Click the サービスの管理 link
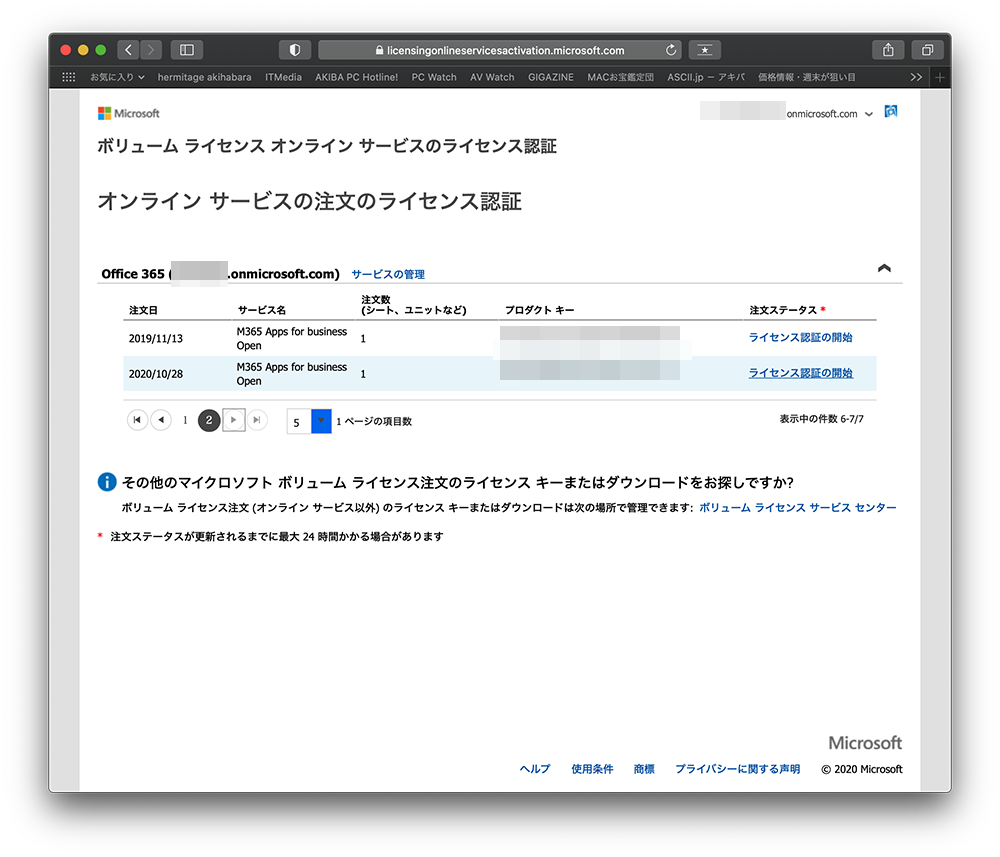 pyautogui.click(x=388, y=274)
